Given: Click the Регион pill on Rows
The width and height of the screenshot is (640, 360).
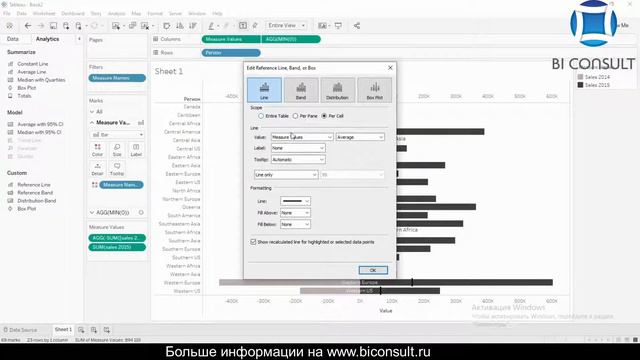Looking at the screenshot, I should 231,53.
